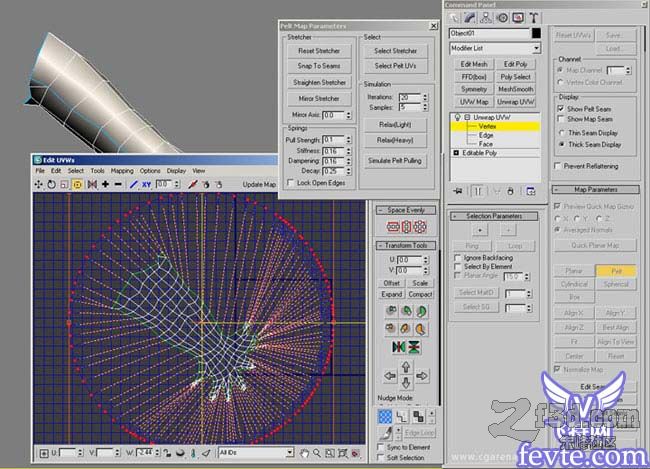
Task: Click the Nudge up arrow
Action: pyautogui.click(x=406, y=367)
